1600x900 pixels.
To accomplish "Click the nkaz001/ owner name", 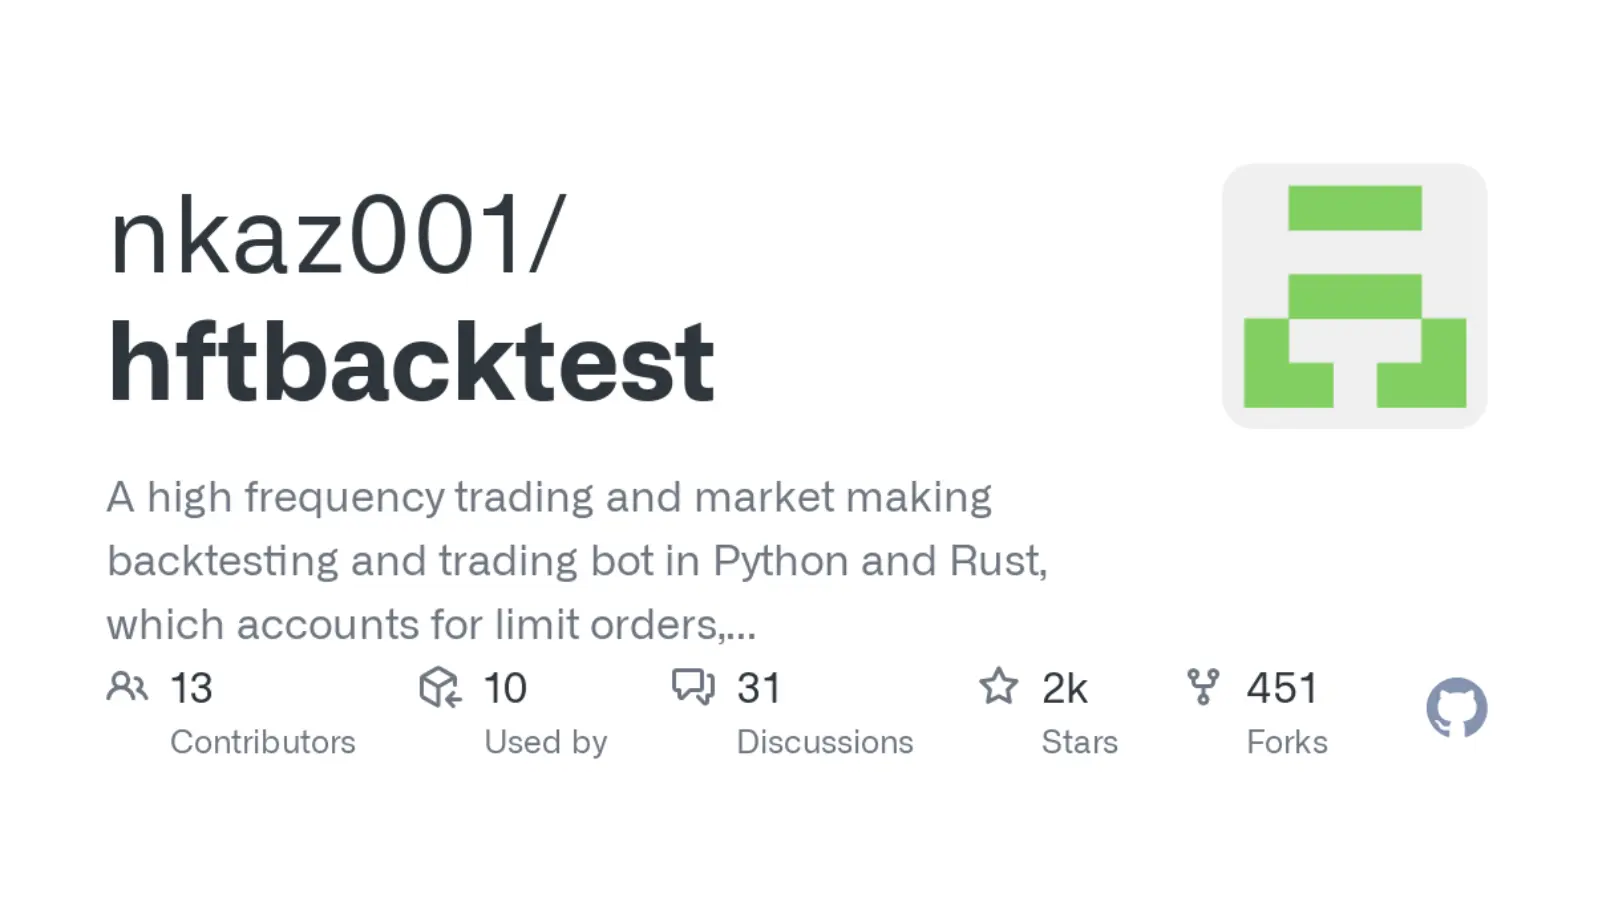I will (337, 236).
